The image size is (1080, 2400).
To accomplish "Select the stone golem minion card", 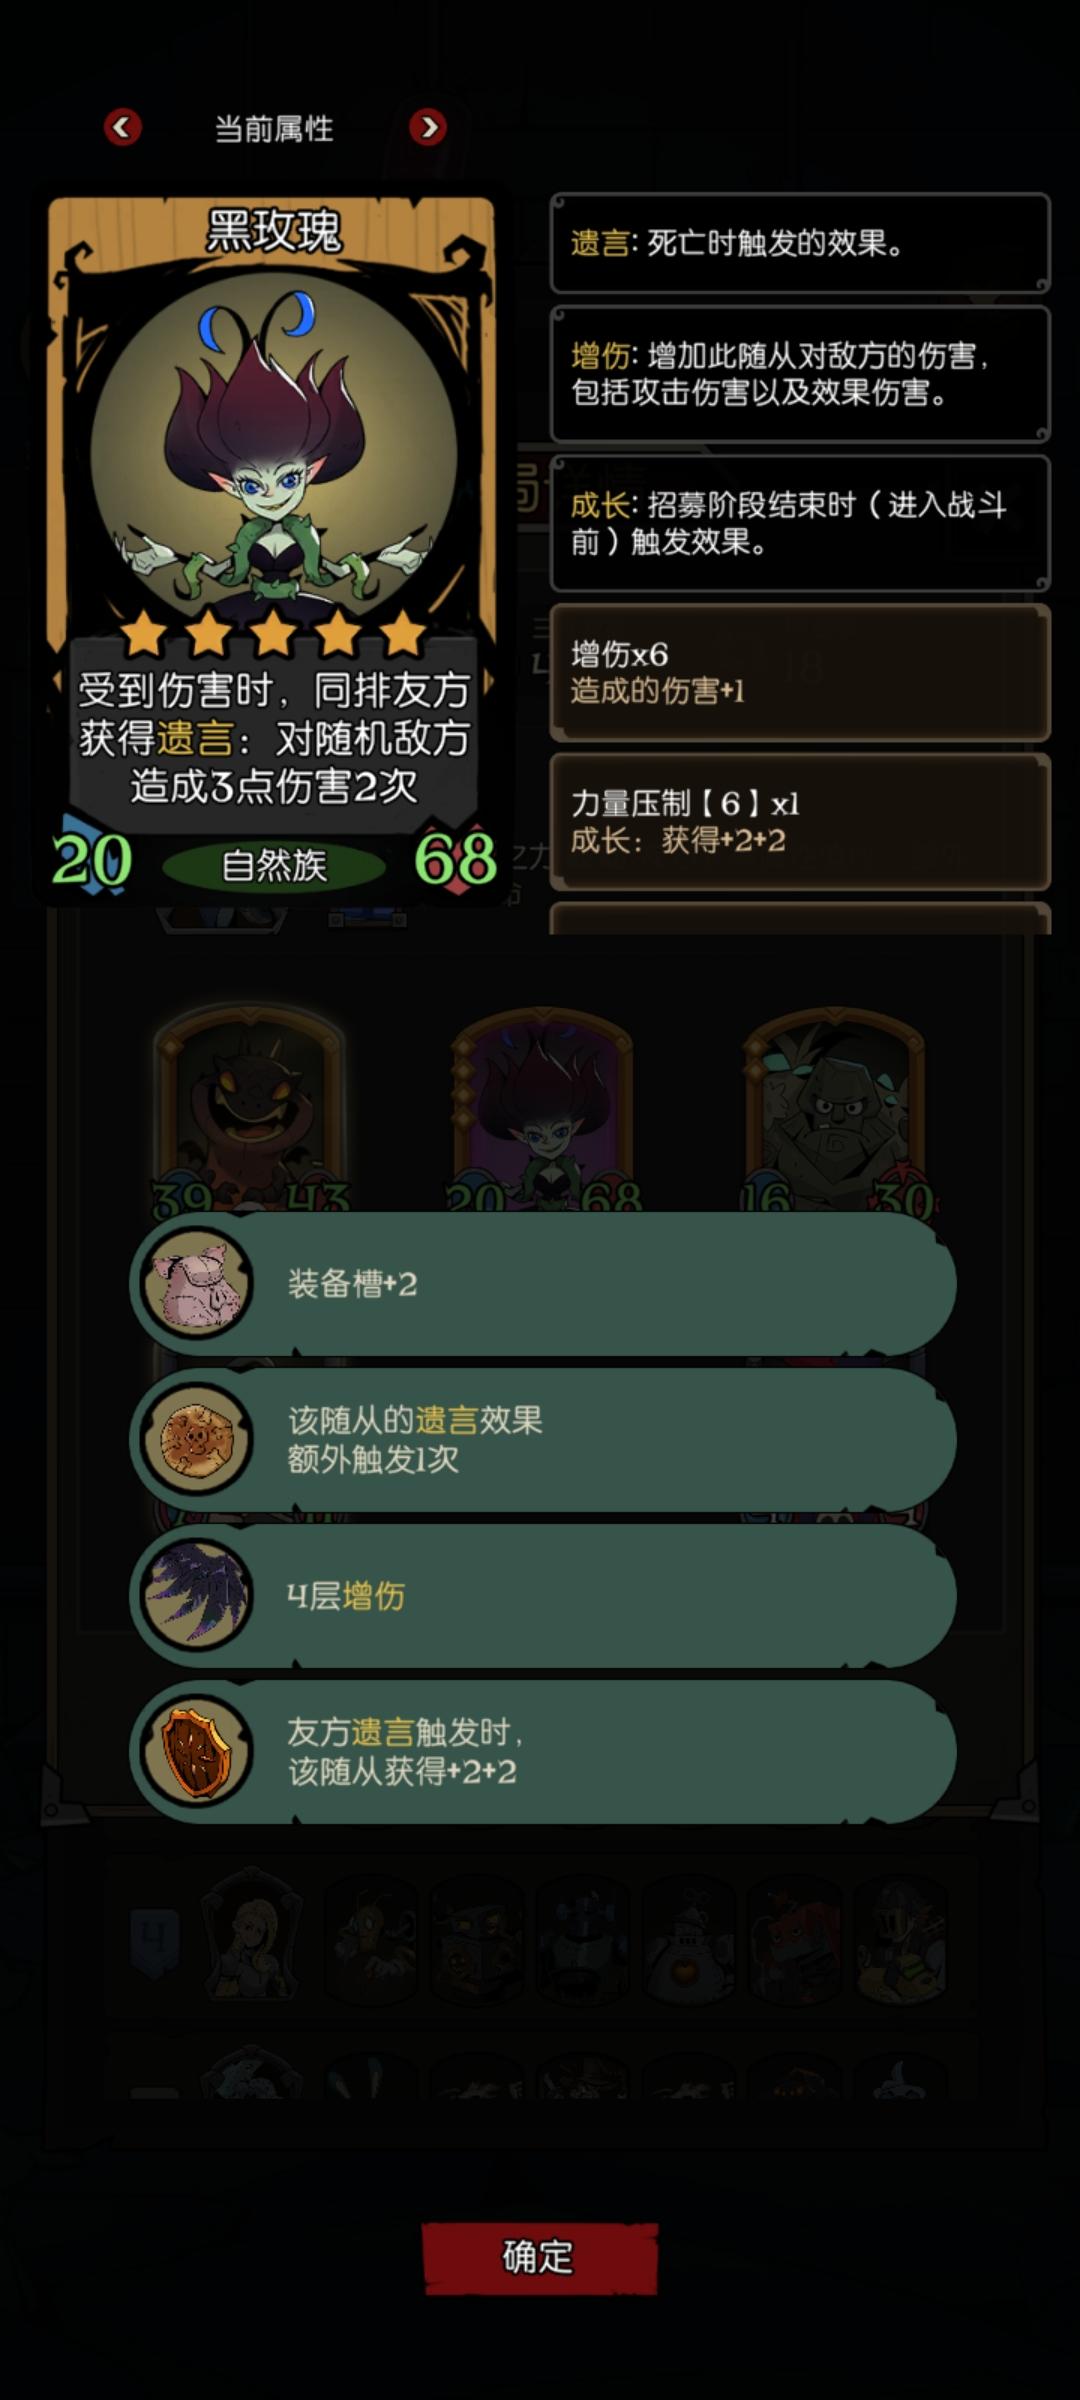I will pos(835,1112).
